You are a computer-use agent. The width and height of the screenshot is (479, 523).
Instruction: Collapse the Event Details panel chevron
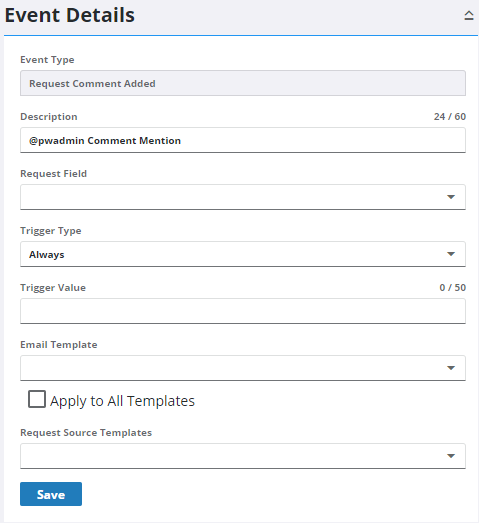(469, 15)
